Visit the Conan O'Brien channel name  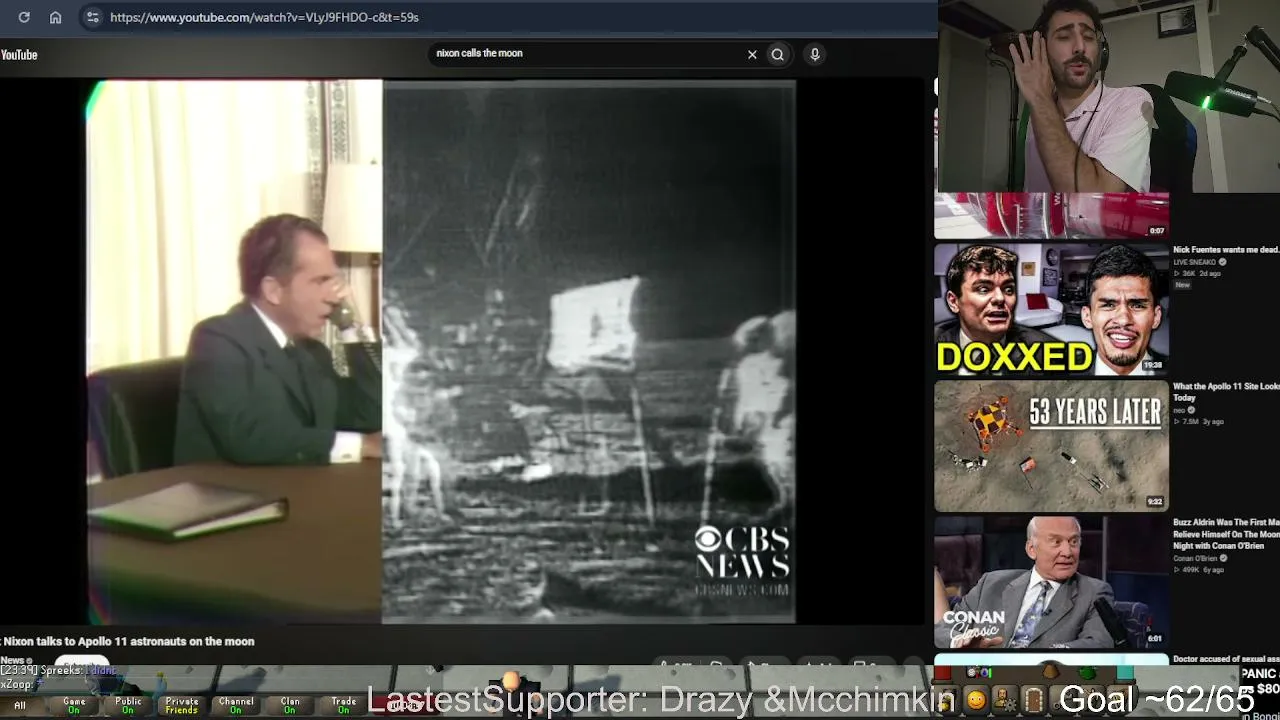click(1195, 558)
